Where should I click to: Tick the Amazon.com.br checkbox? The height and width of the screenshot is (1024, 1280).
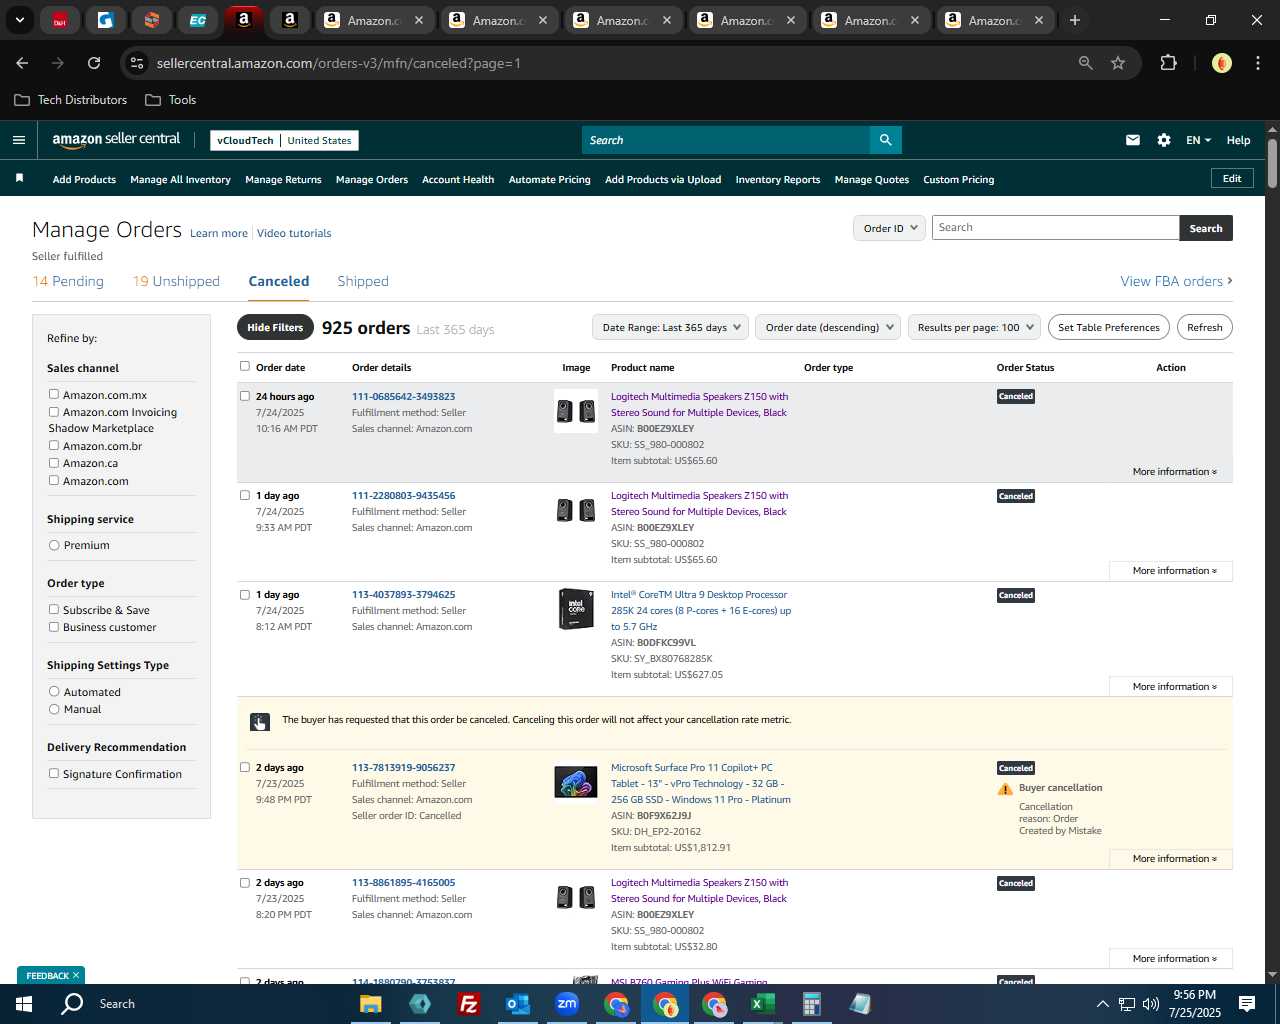point(54,445)
